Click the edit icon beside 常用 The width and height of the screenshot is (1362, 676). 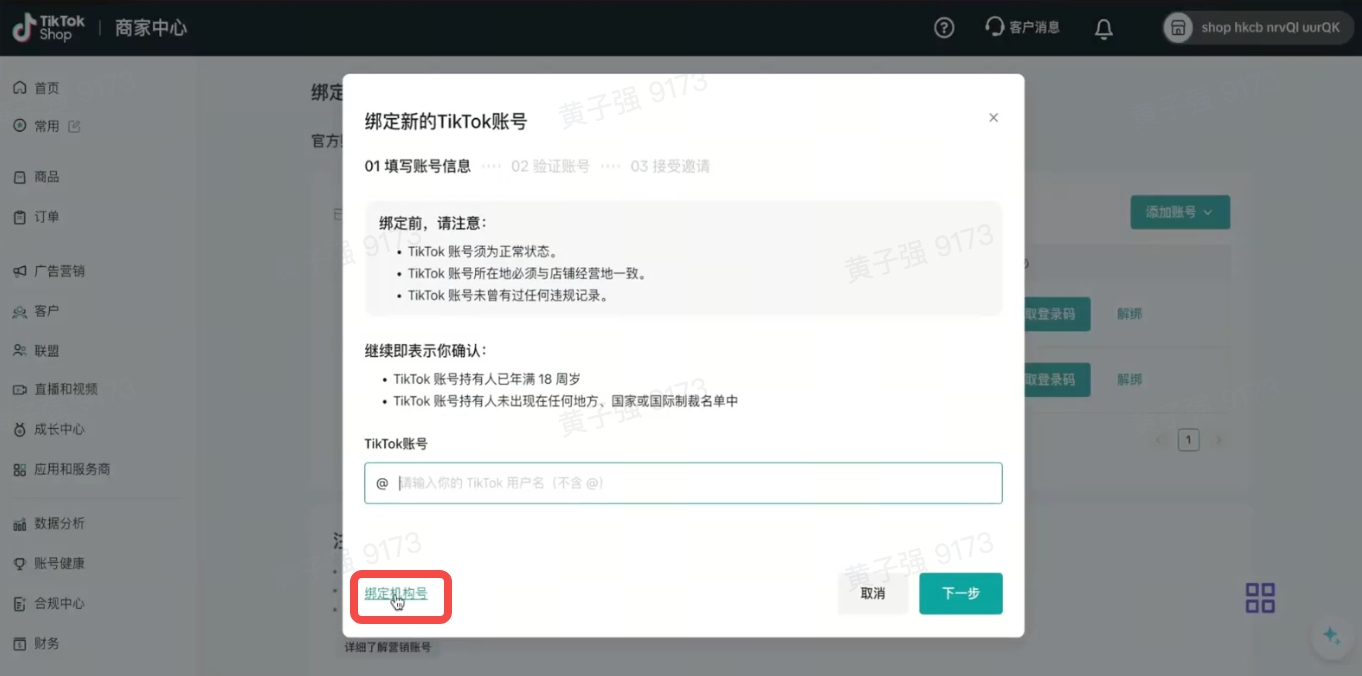click(x=74, y=127)
